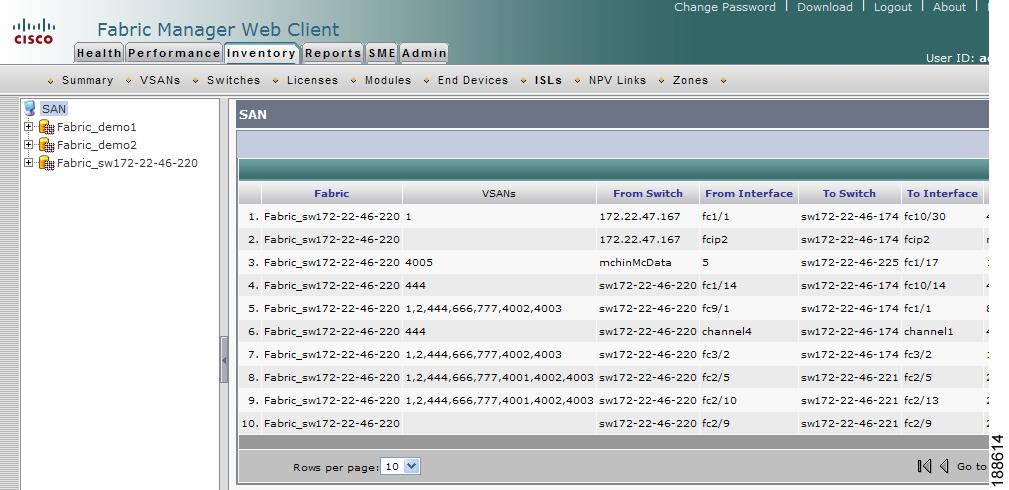This screenshot has width=1009, height=490.
Task: Click channel1 To Interface in row 6
Action: [x=929, y=332]
